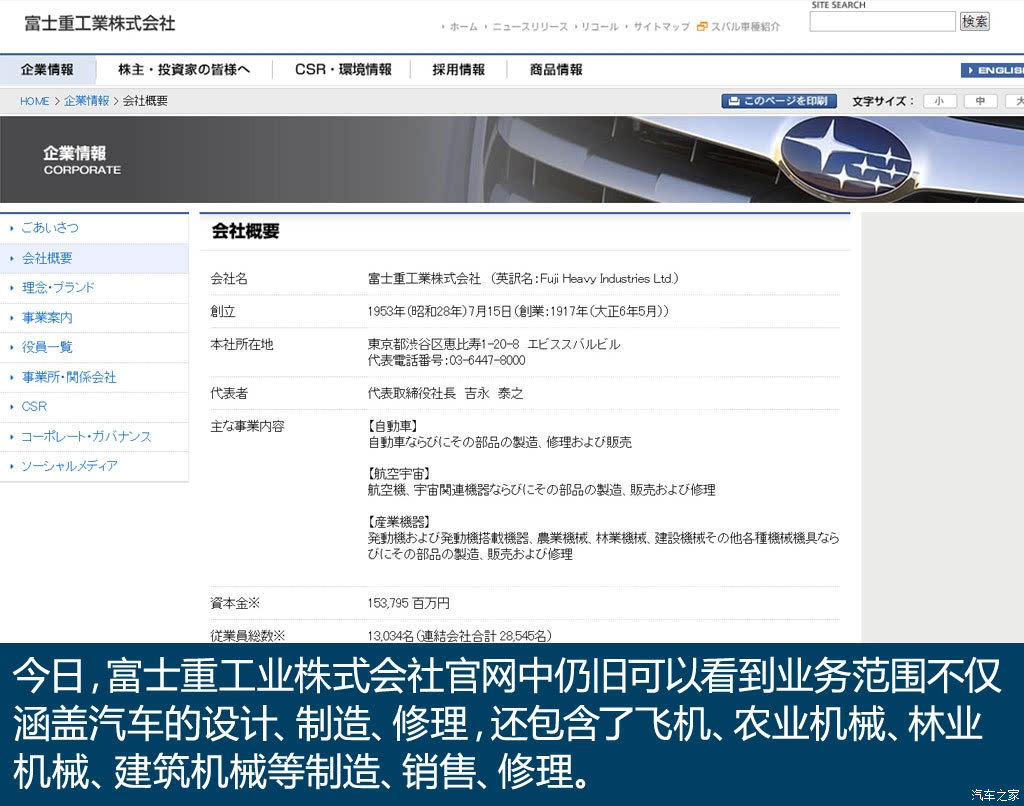Click the 富士重工業株式会社 site logo
This screenshot has height=806, width=1024.
tap(100, 24)
